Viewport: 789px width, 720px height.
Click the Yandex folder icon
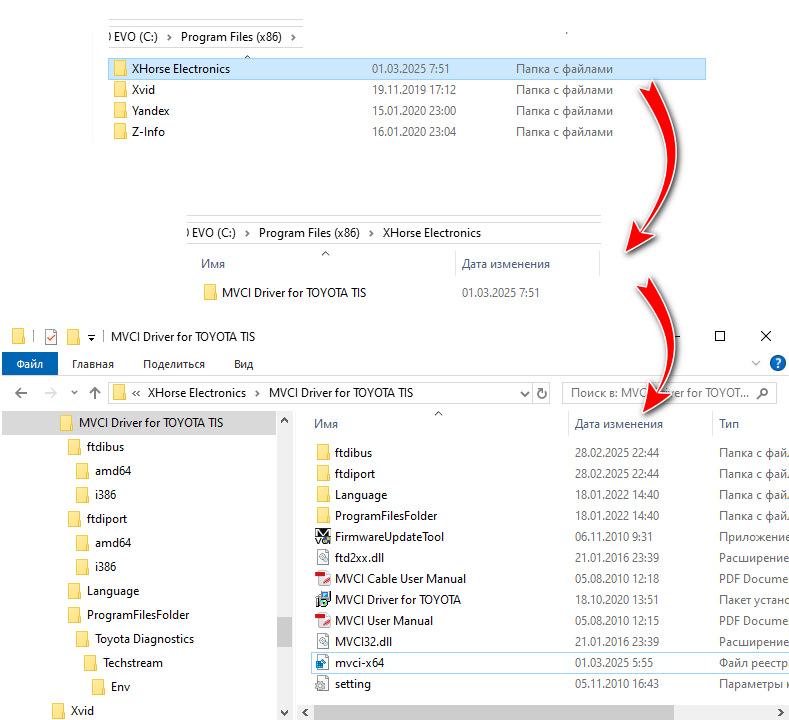coord(120,111)
